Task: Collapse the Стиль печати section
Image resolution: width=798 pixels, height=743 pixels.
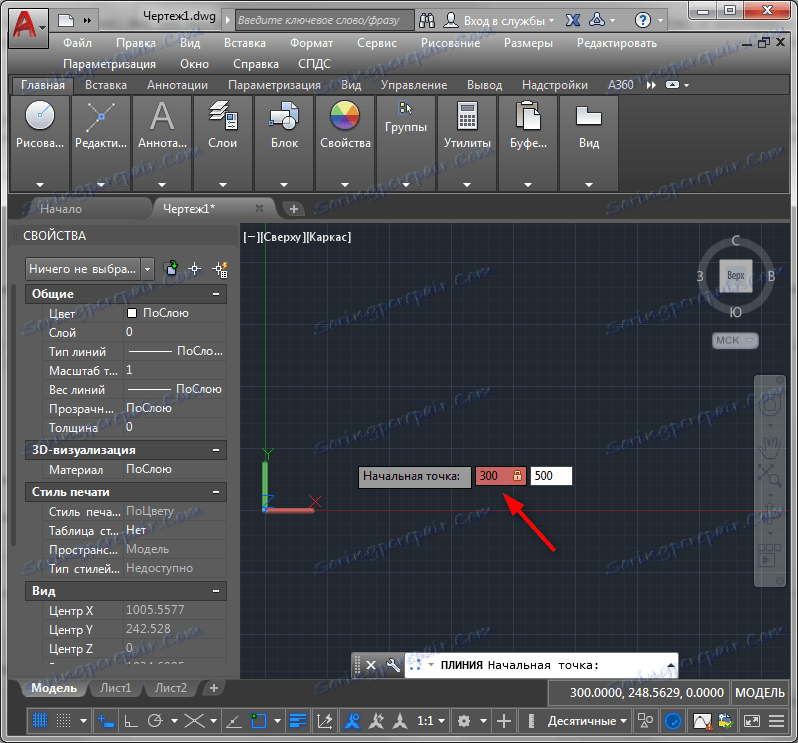Action: pos(216,492)
